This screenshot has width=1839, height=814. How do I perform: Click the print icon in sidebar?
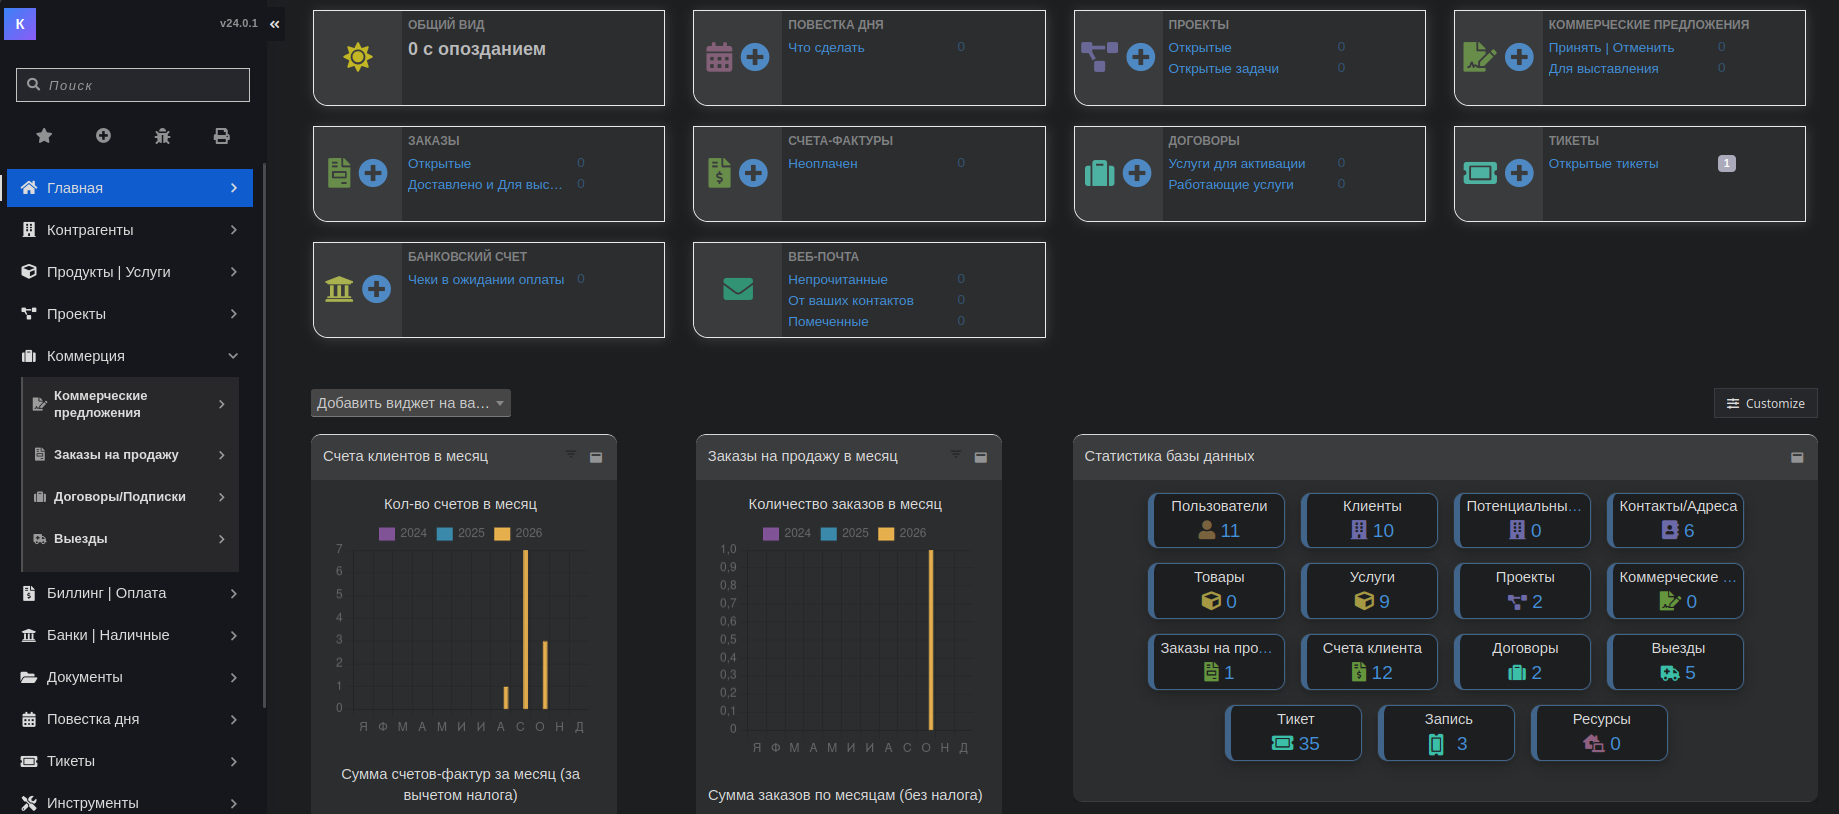coord(222,136)
